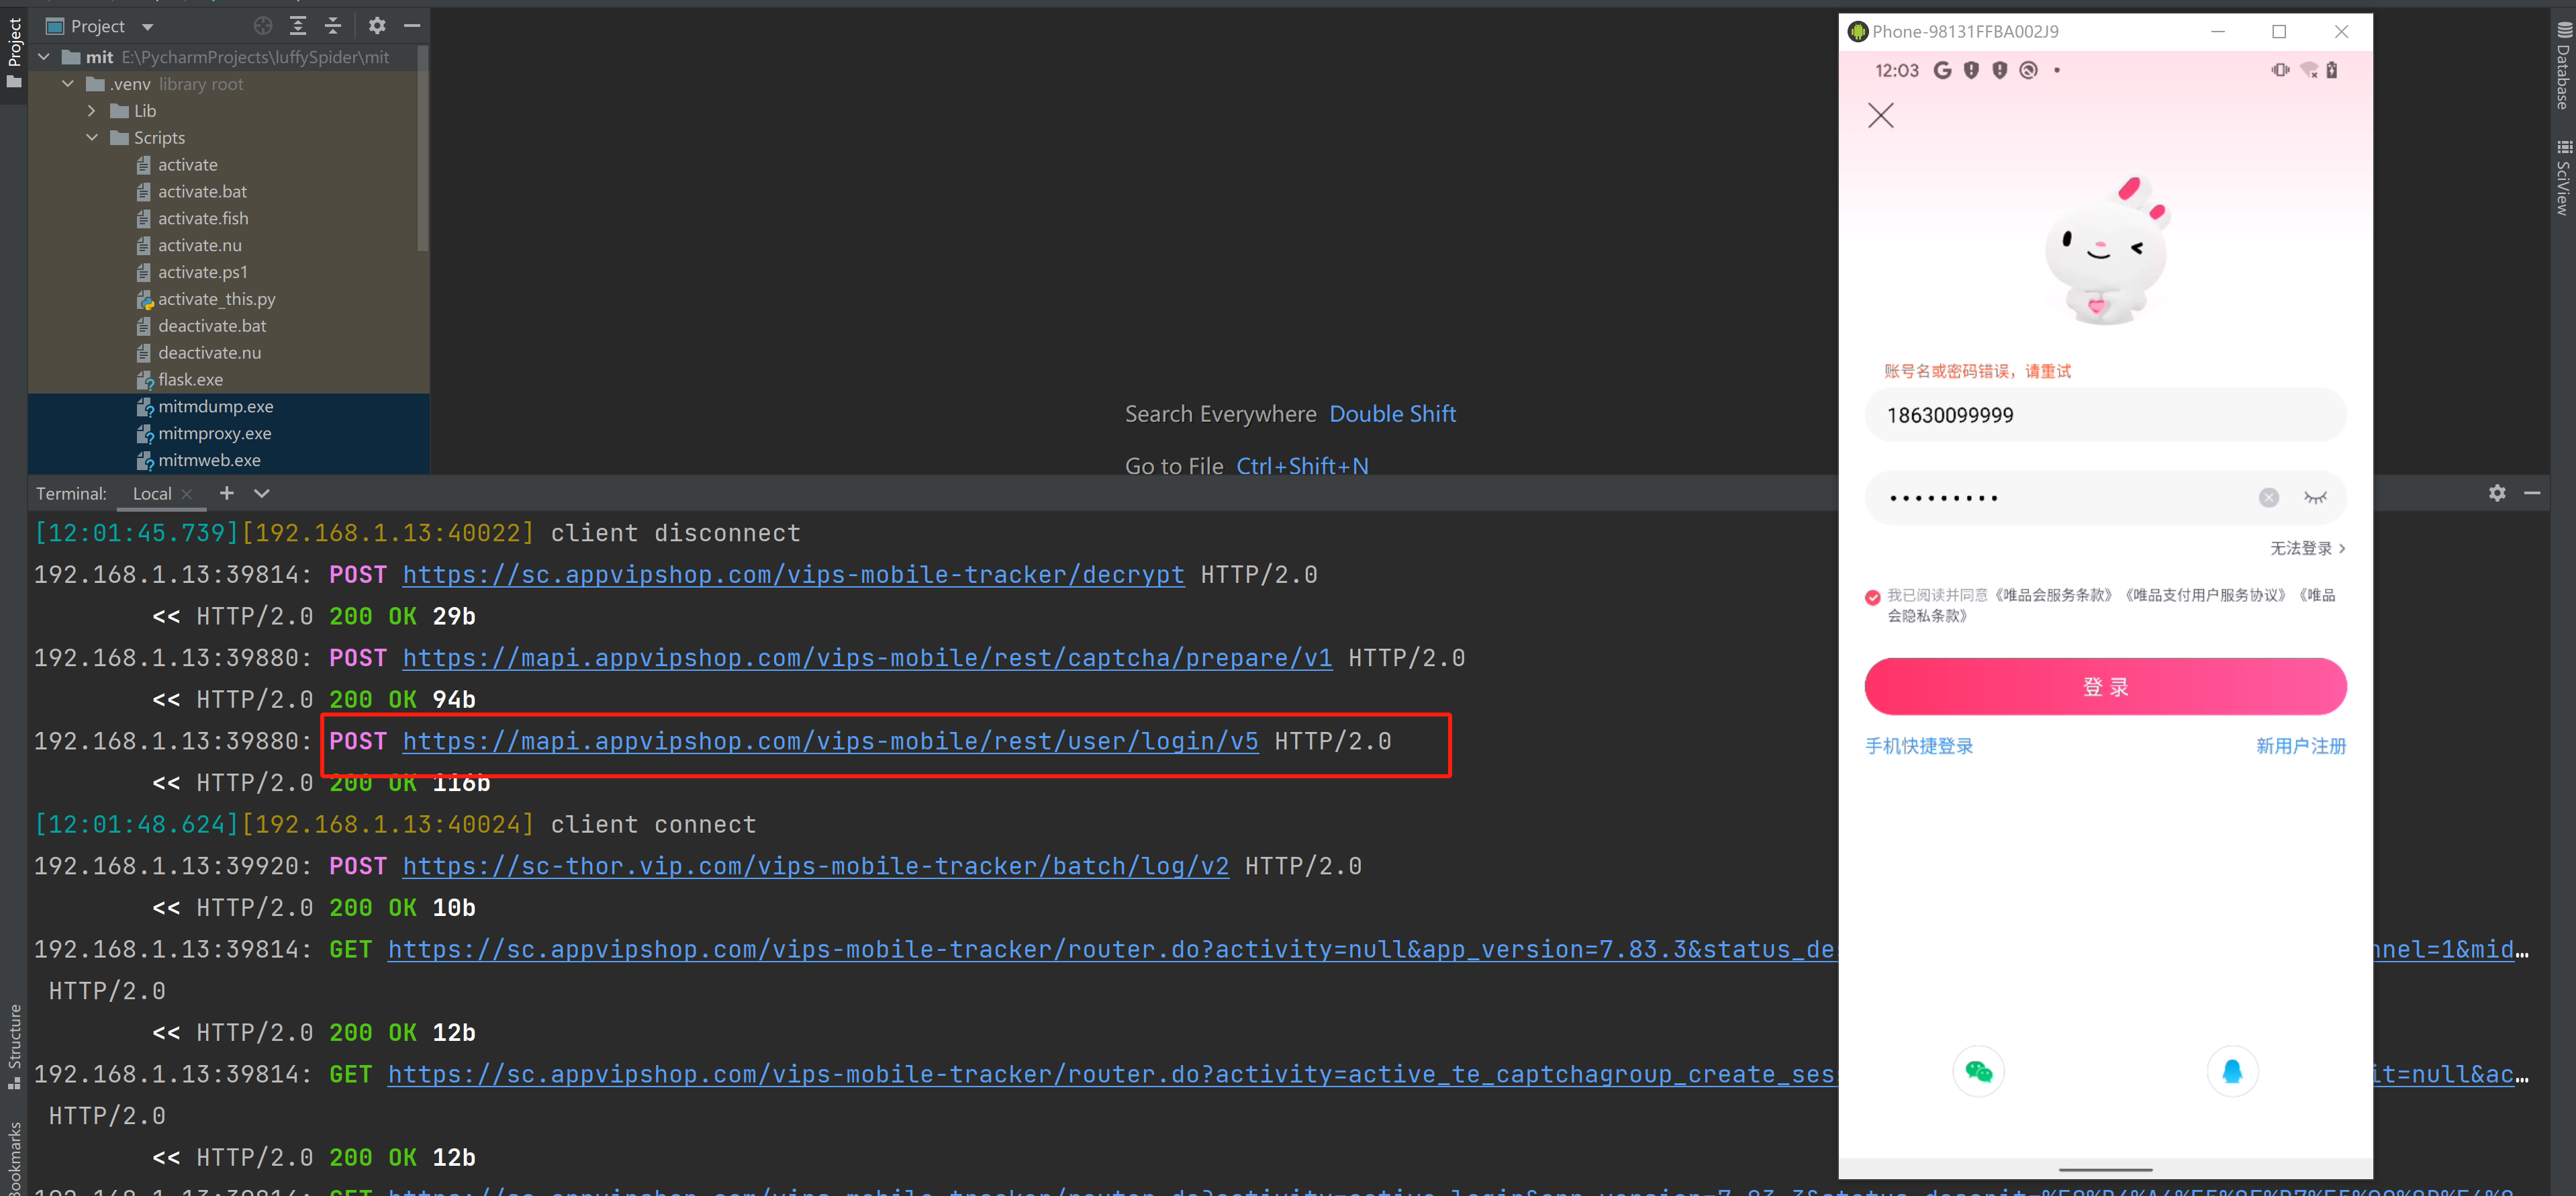
Task: Open the user/login/v5 URL link
Action: 830,741
